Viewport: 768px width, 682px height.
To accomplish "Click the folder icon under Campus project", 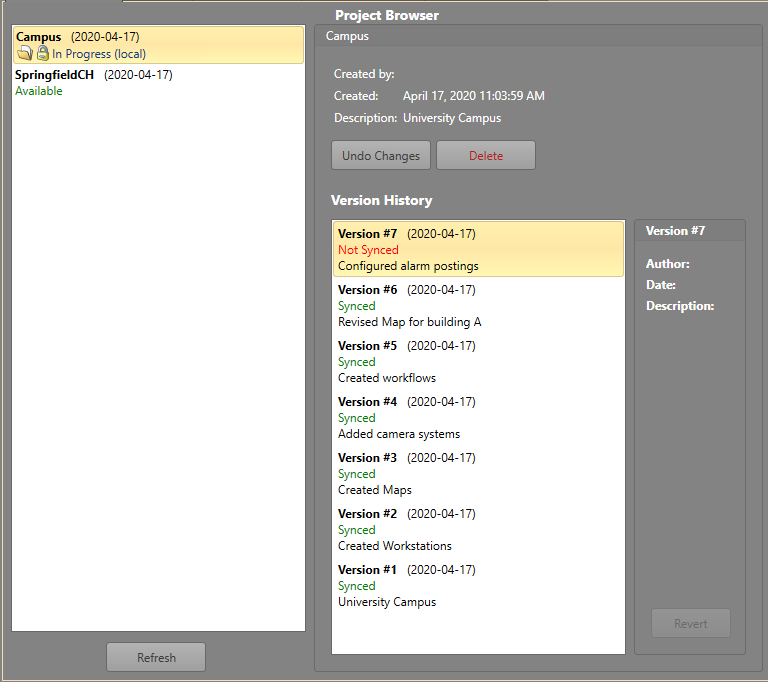I will pyautogui.click(x=24, y=54).
